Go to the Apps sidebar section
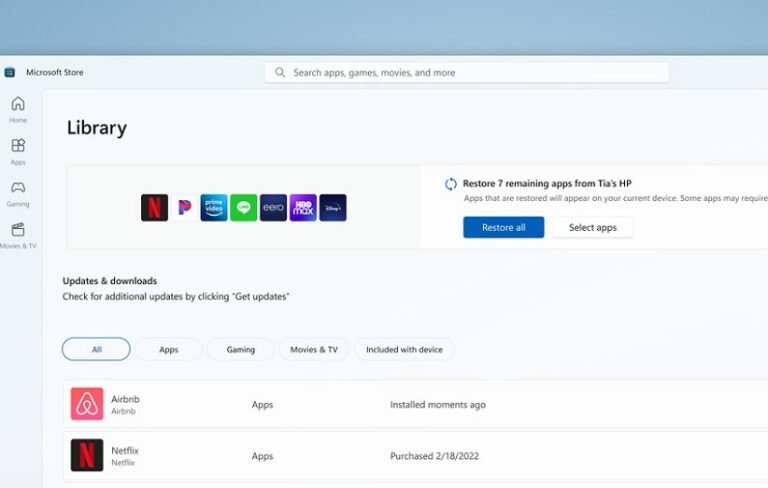The width and height of the screenshot is (768, 488). tap(18, 151)
